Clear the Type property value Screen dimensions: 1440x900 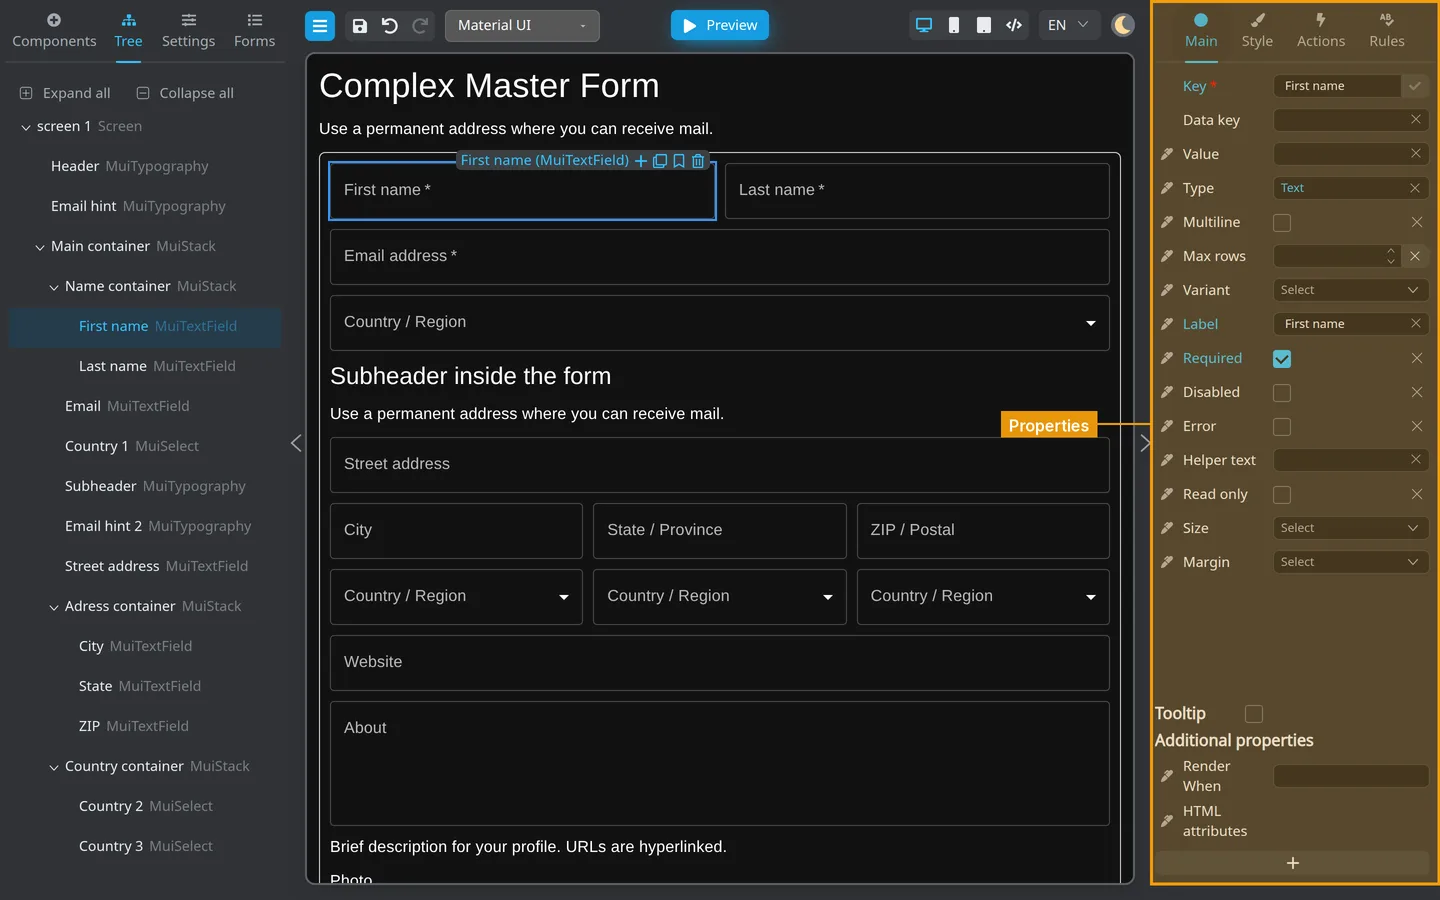pos(1415,188)
